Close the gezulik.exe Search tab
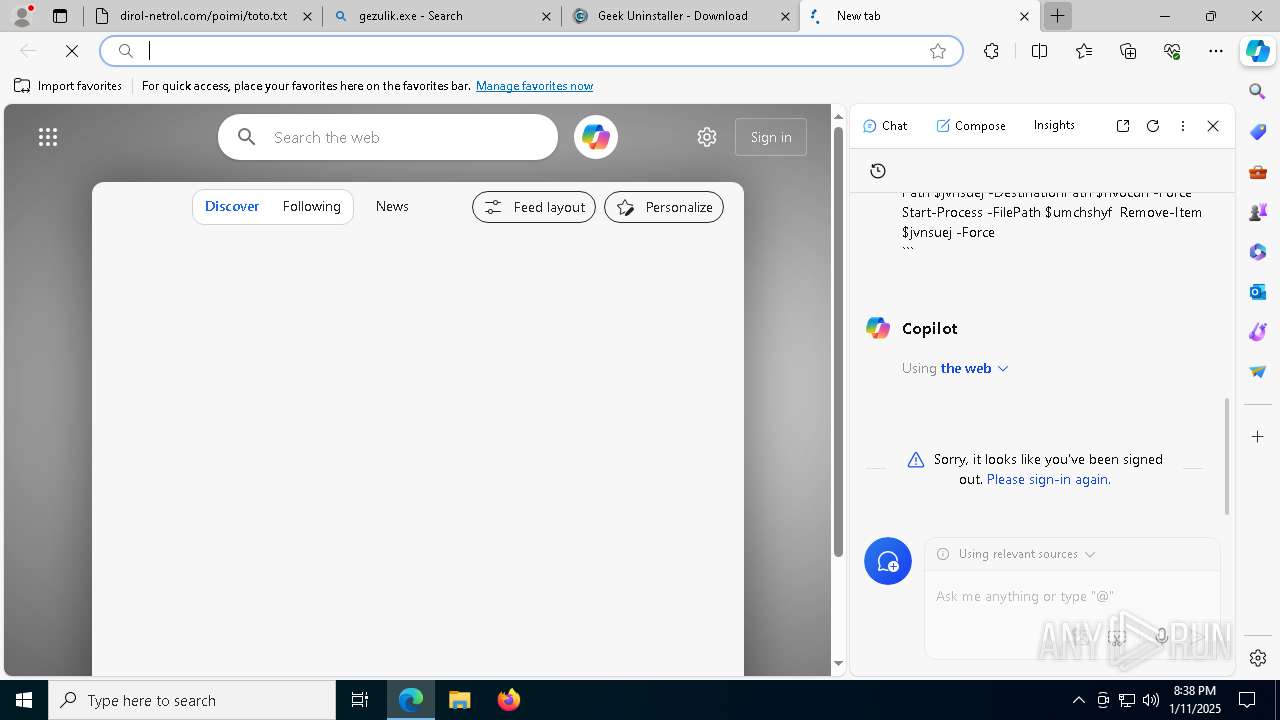This screenshot has width=1280, height=720. point(546,16)
